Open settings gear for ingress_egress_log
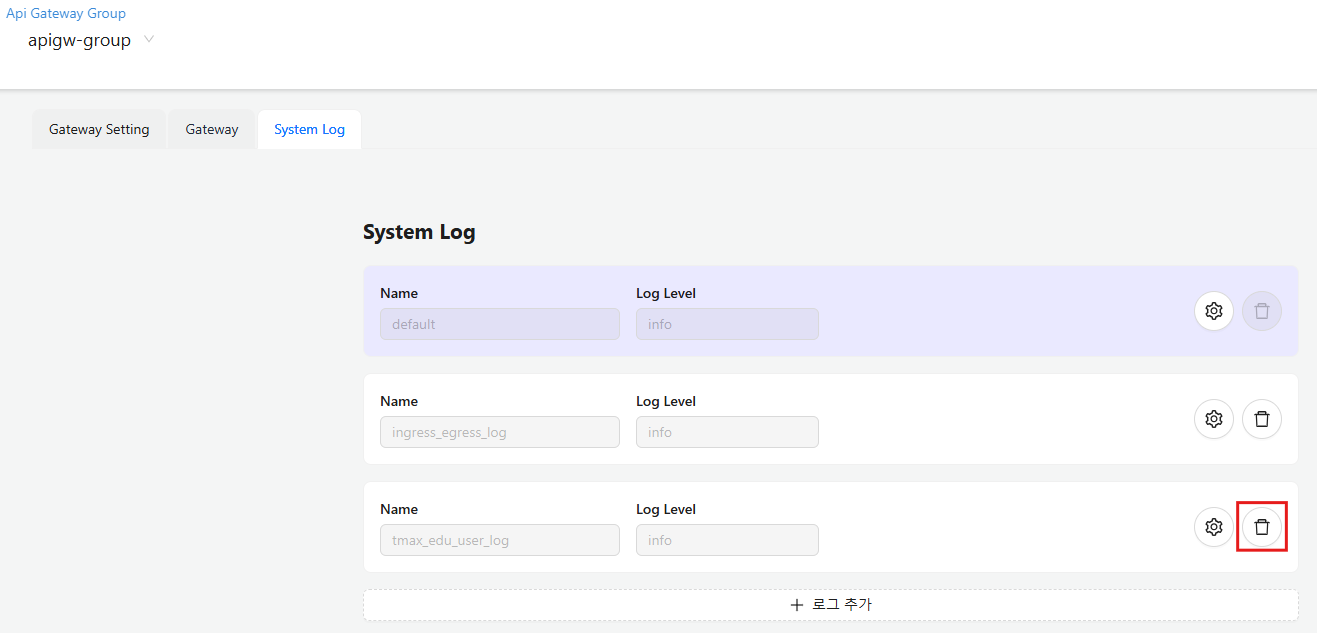The image size is (1317, 633). coord(1214,419)
